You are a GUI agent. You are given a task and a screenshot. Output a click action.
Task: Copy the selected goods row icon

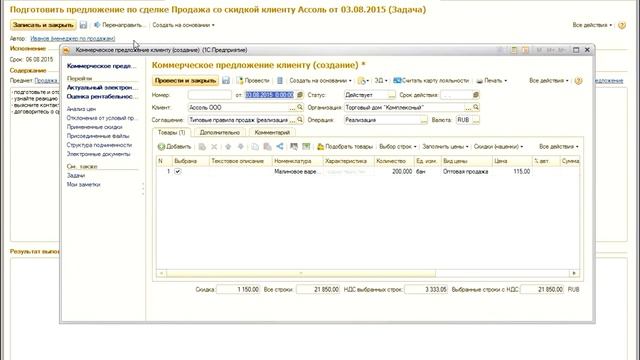click(x=202, y=147)
